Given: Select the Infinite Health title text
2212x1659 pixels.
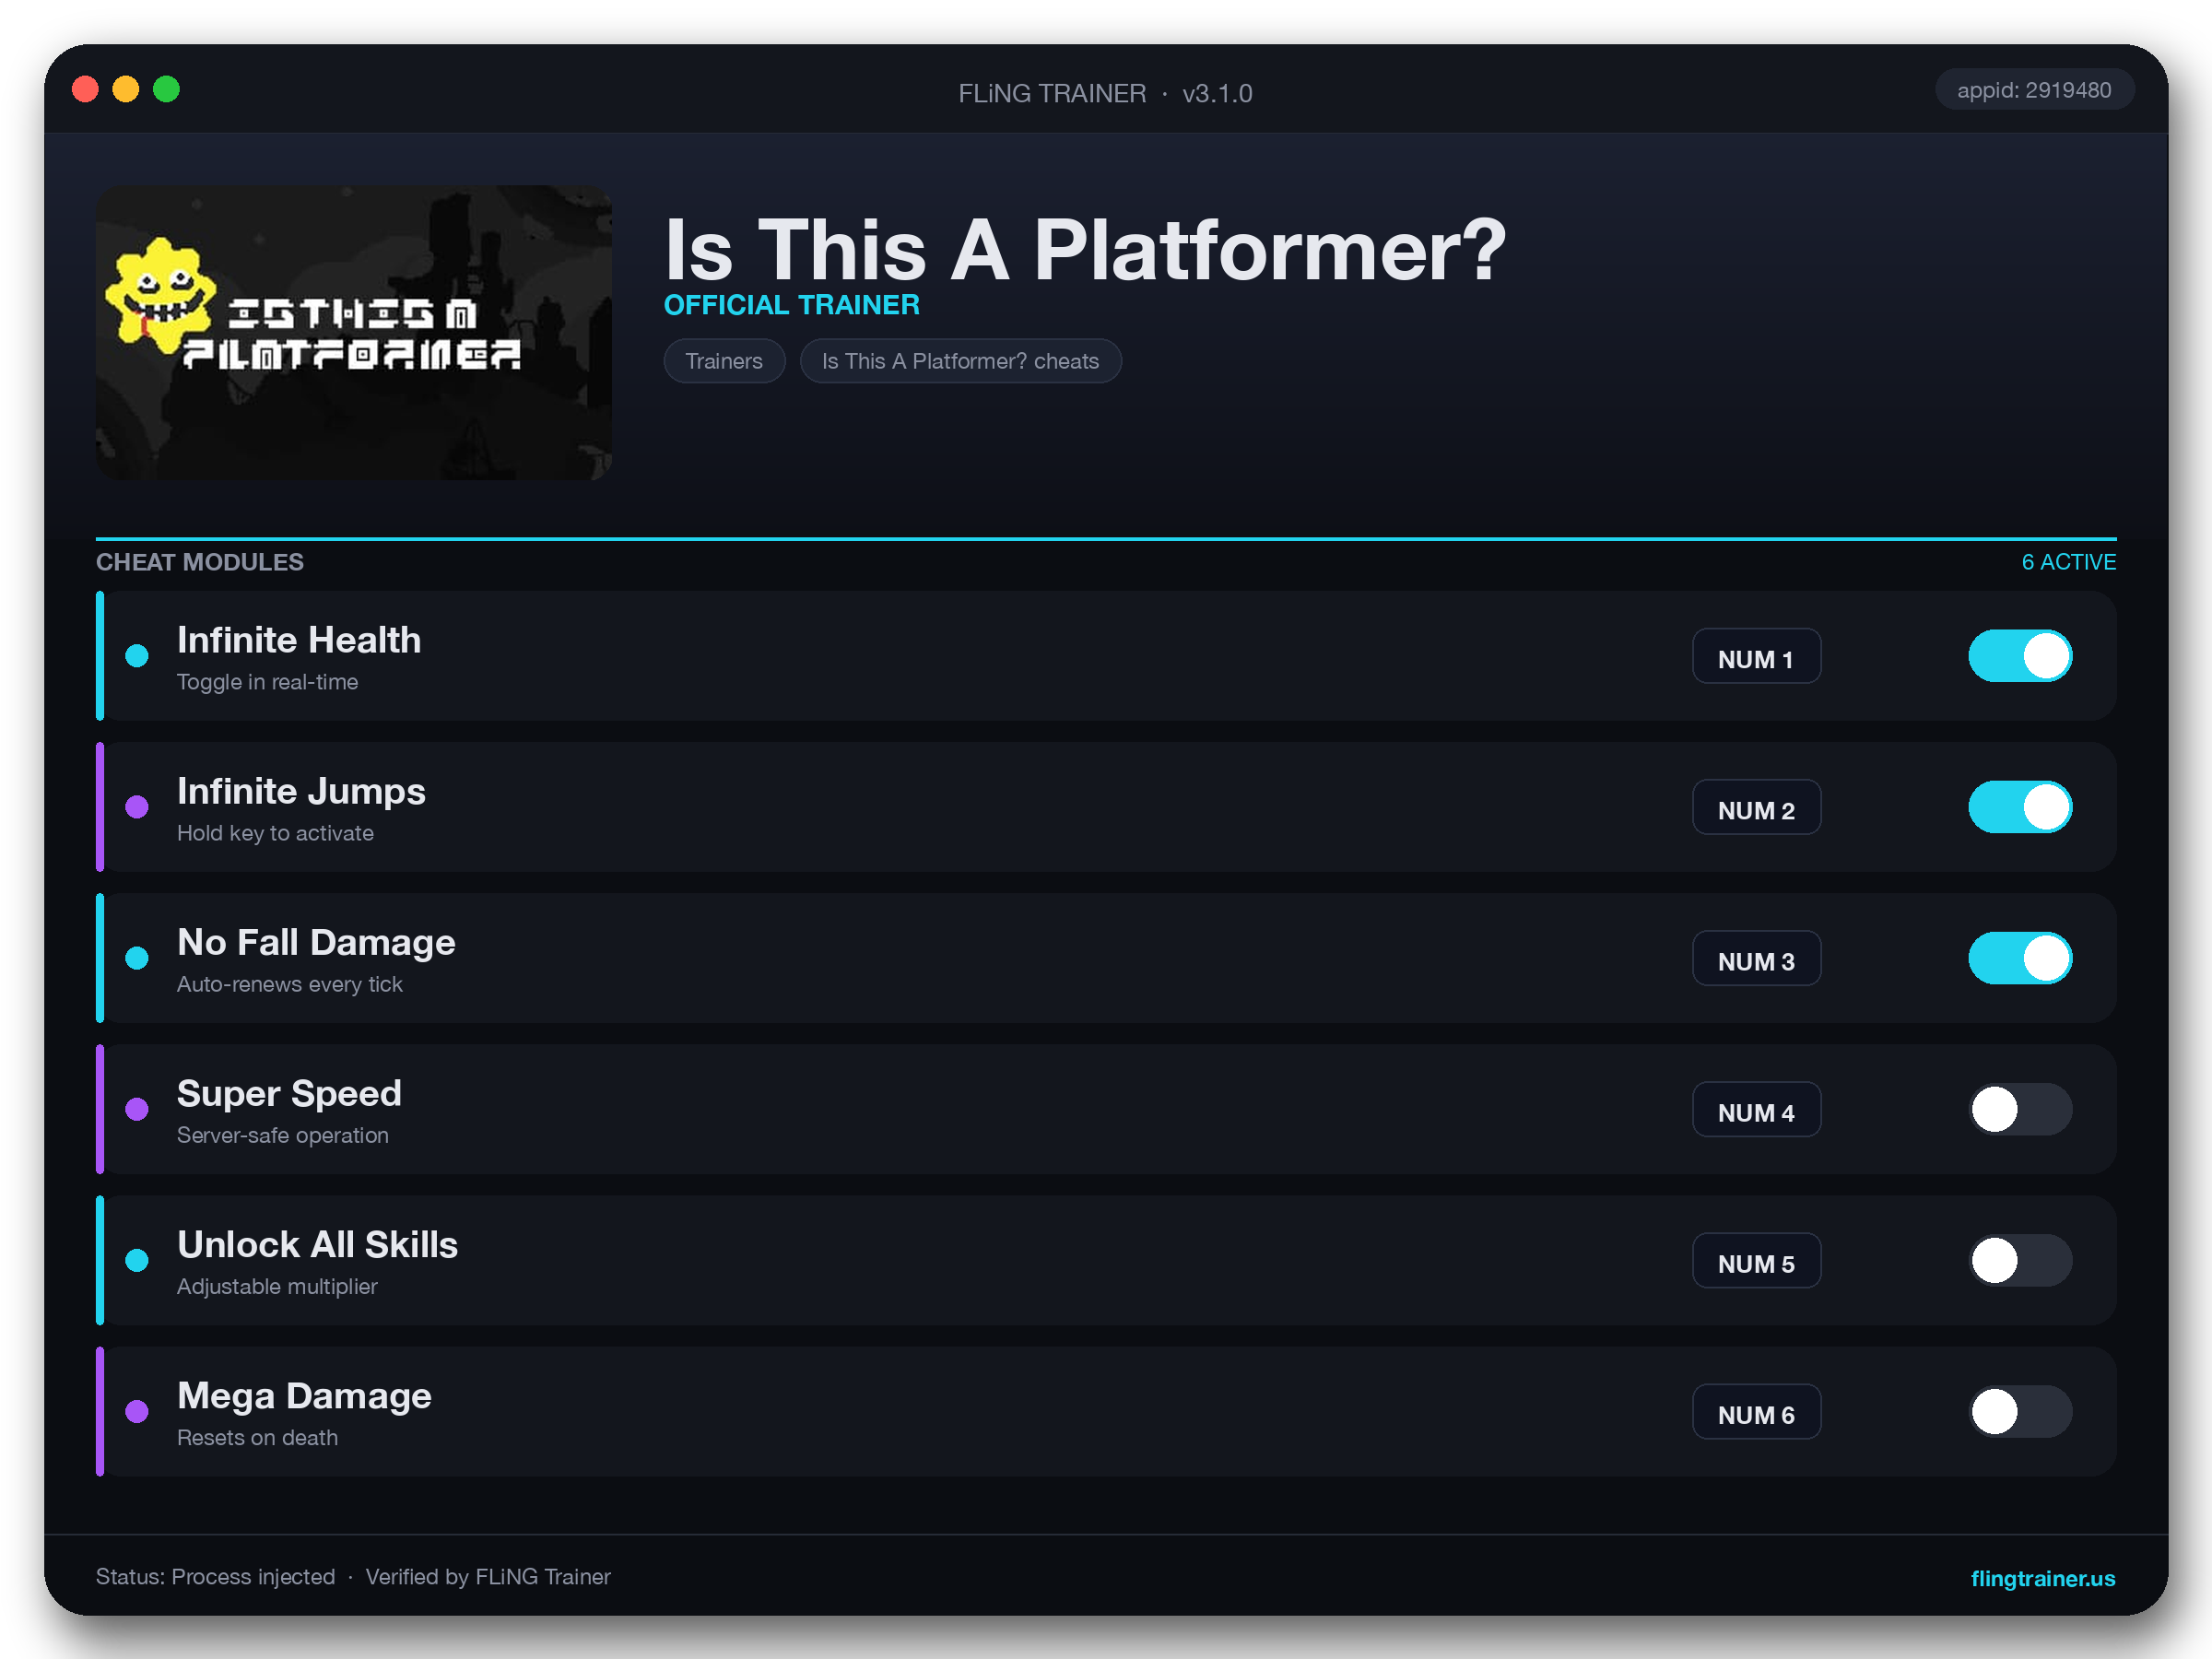Looking at the screenshot, I should 299,640.
